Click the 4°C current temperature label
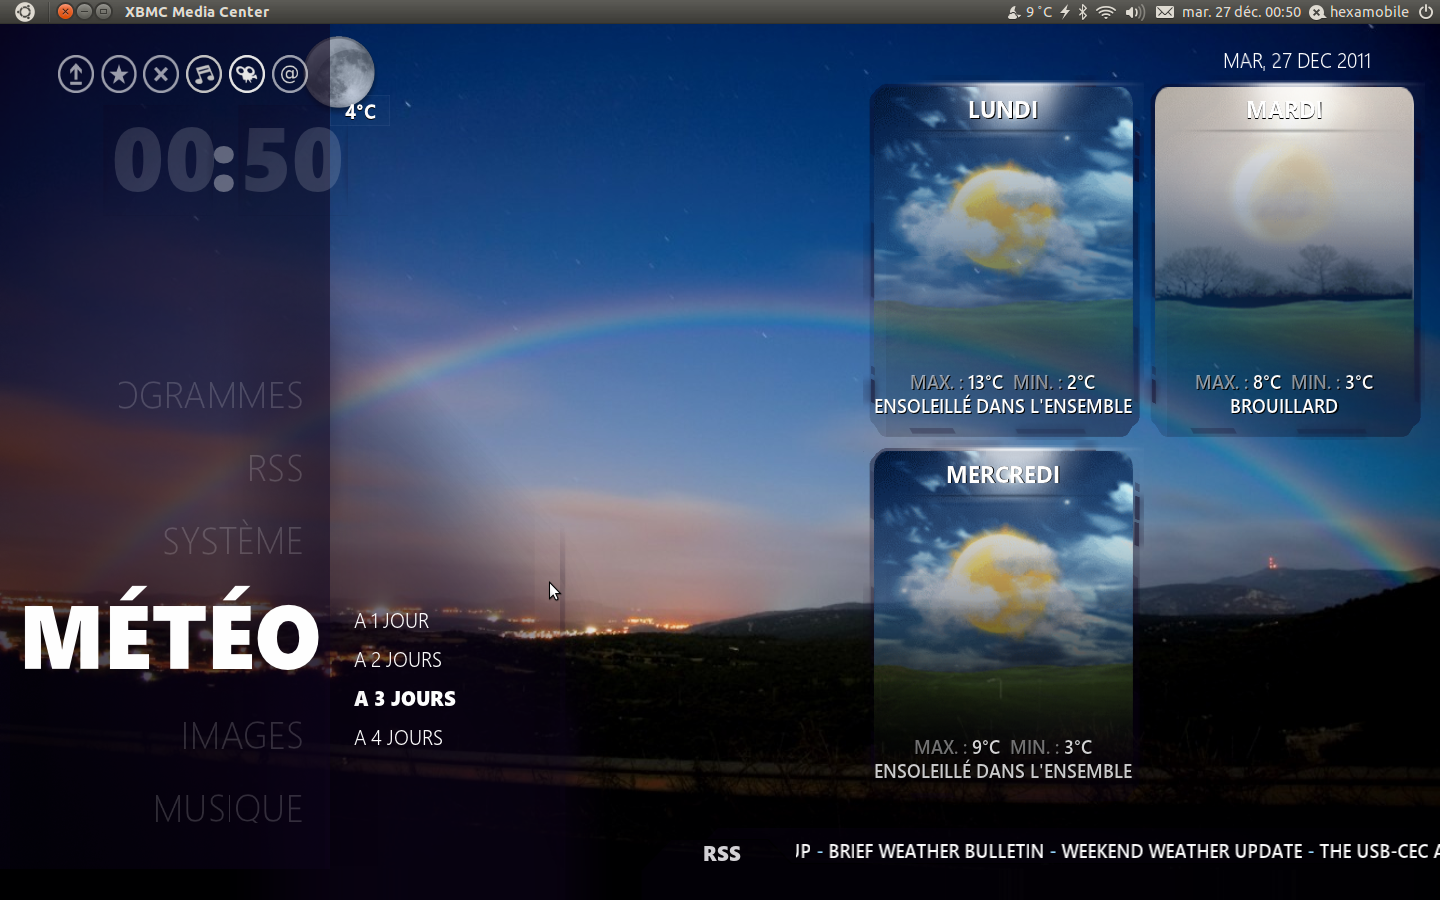 coord(361,111)
